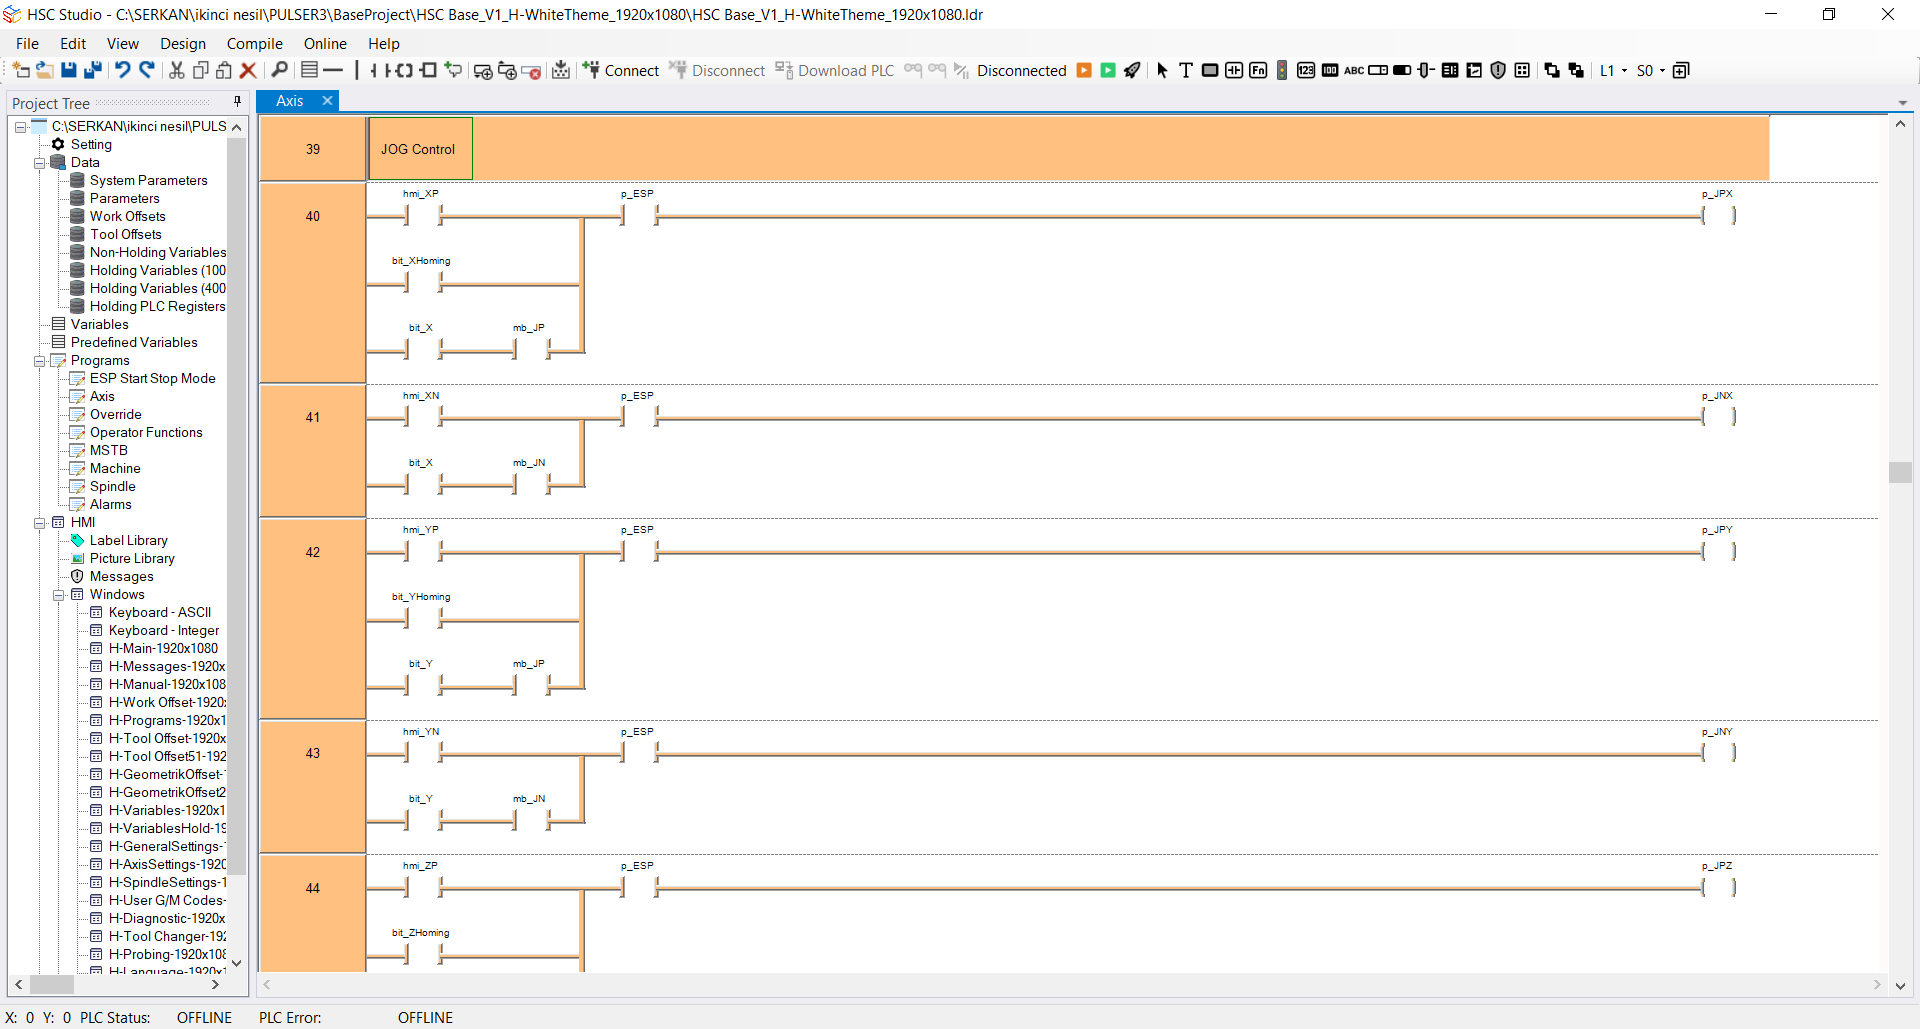
Task: Open the L1 language dropdown
Action: (x=1613, y=70)
